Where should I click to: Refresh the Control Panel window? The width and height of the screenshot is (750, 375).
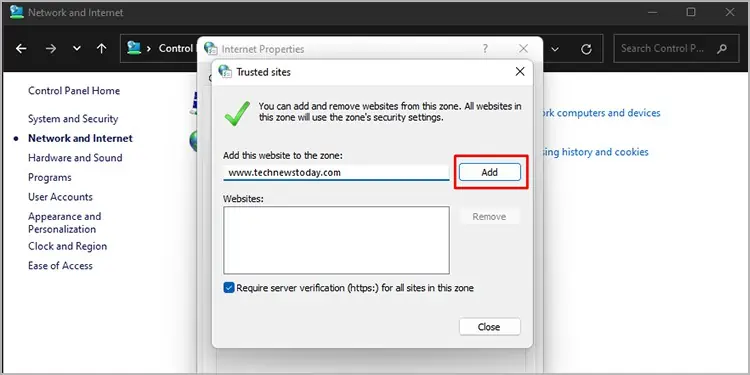(x=586, y=49)
